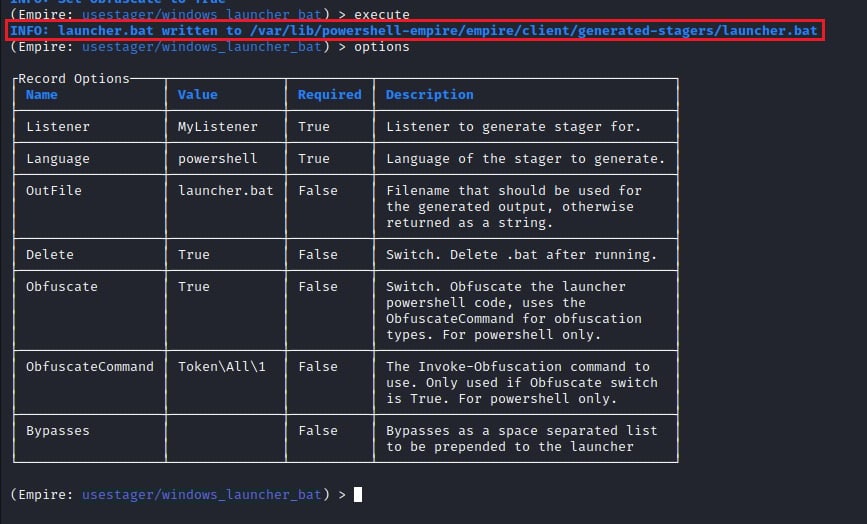Click the Value column header
Screen dimensions: 867x524
click(x=197, y=95)
